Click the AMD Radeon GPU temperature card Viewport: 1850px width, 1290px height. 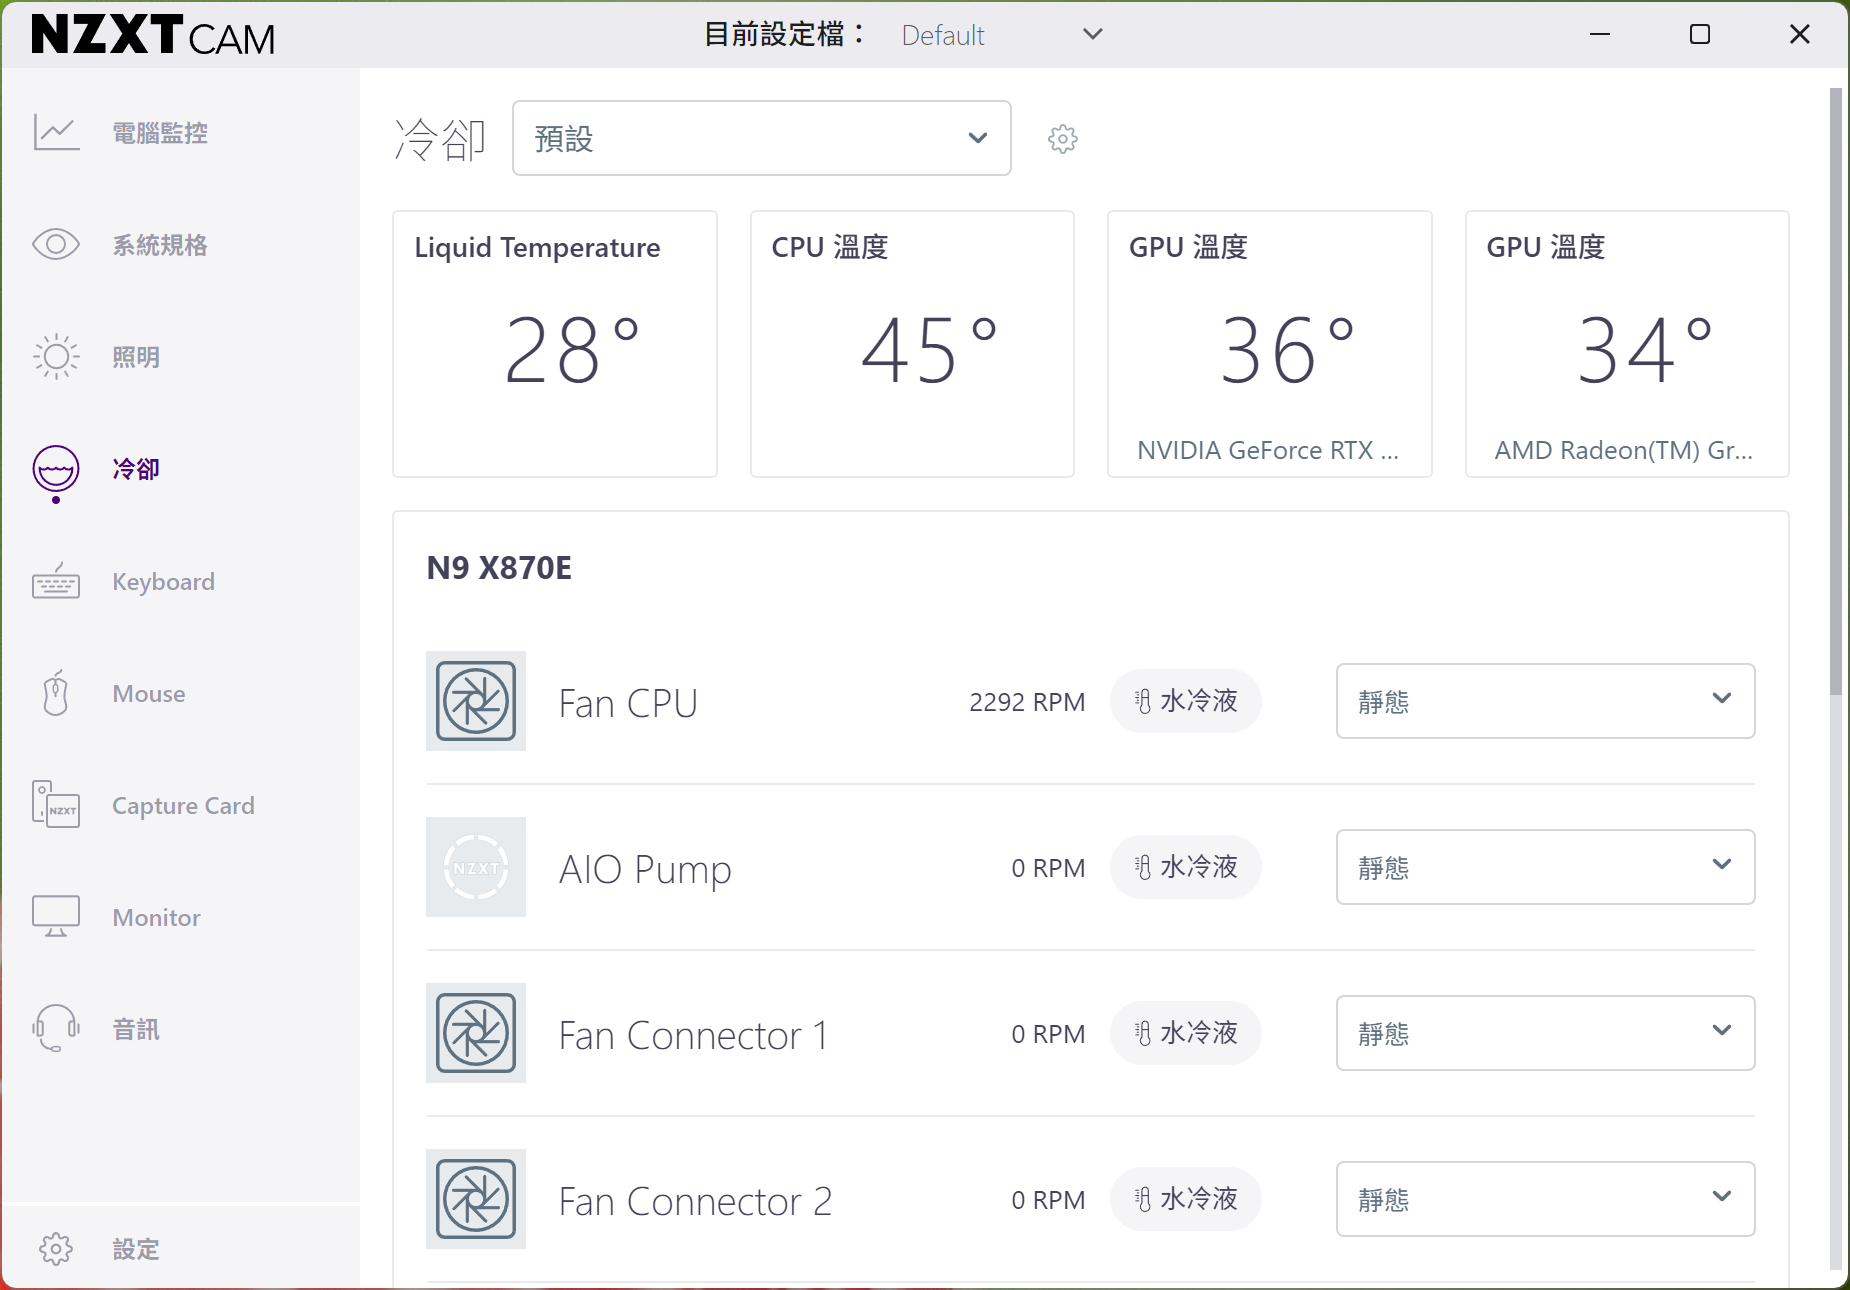(x=1627, y=344)
